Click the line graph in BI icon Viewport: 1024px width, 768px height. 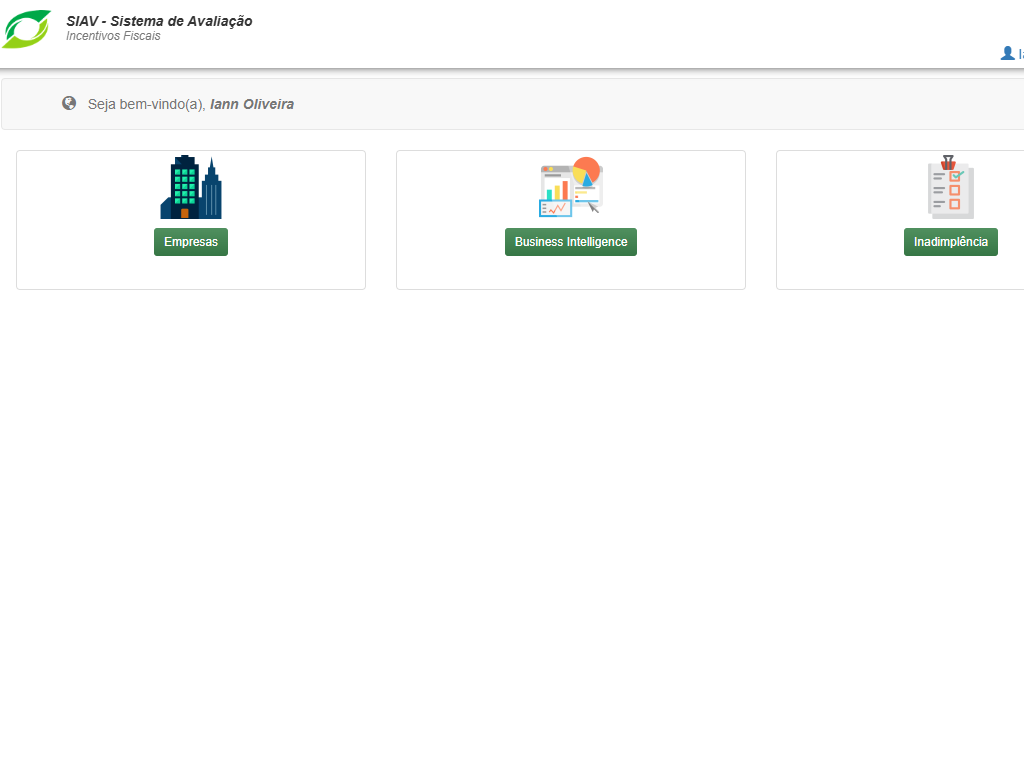[x=554, y=208]
